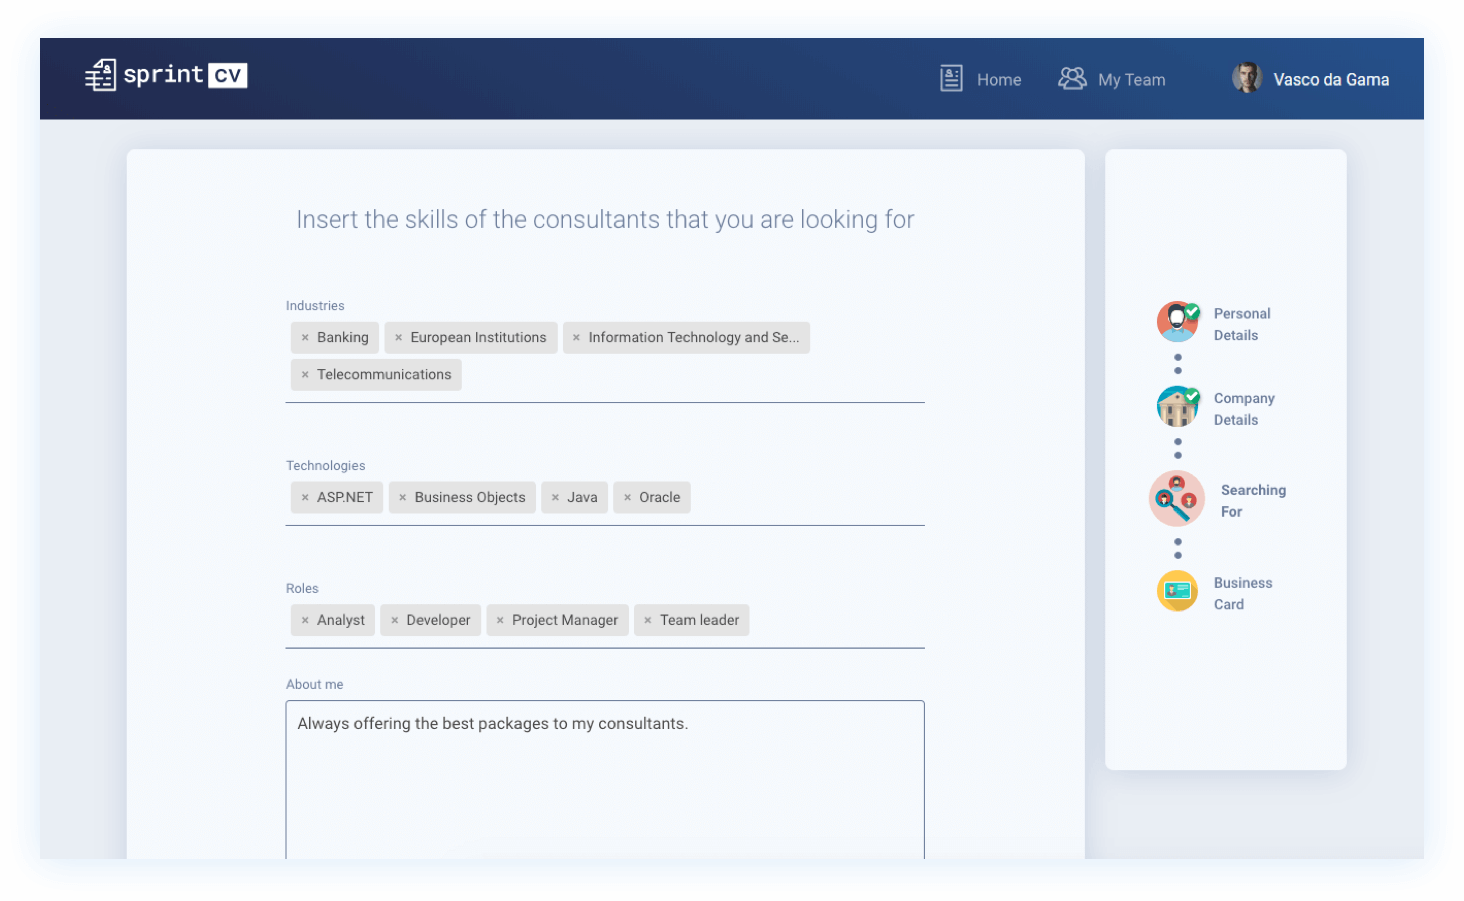Remove Telecommunications from Industries
This screenshot has width=1464, height=901.
coord(306,374)
